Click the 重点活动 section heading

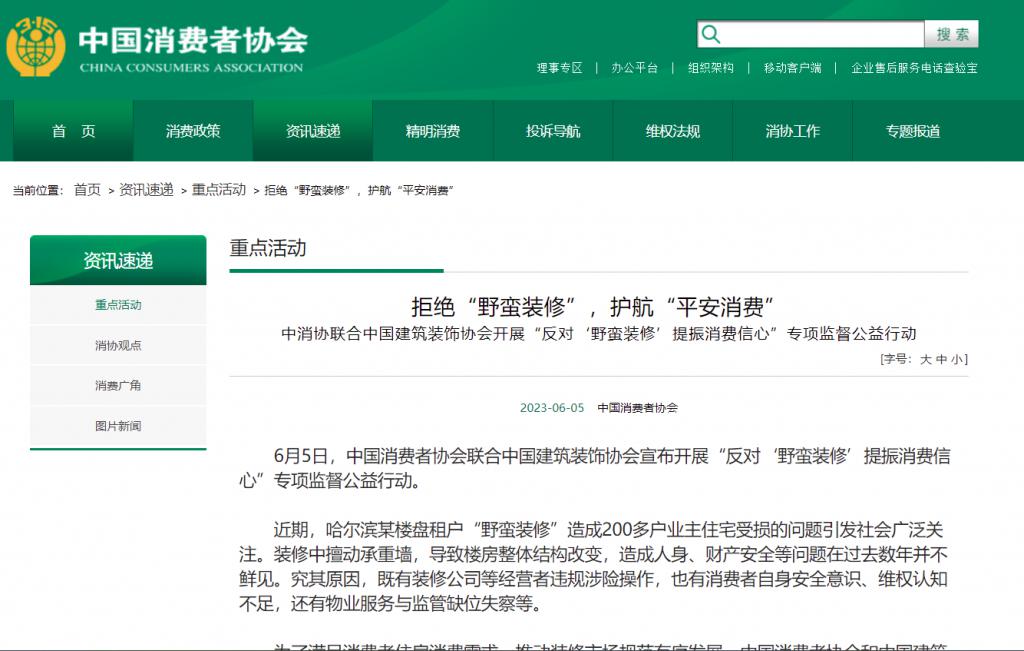[268, 248]
